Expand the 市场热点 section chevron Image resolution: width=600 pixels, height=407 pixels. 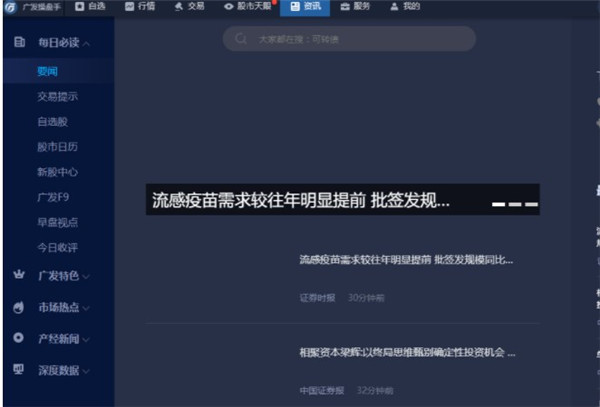[x=86, y=308]
